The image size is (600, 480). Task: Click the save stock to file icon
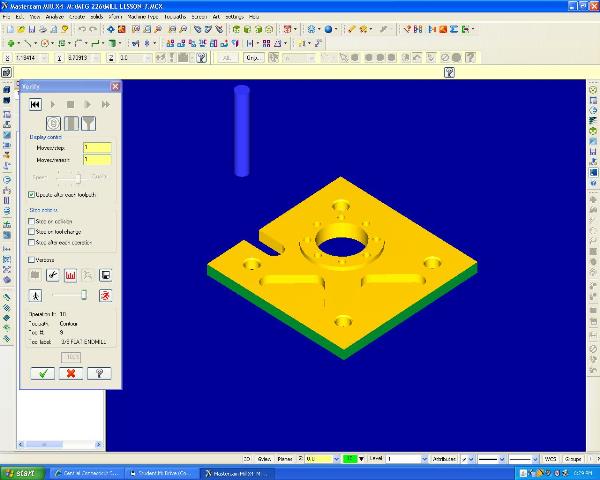pos(105,275)
